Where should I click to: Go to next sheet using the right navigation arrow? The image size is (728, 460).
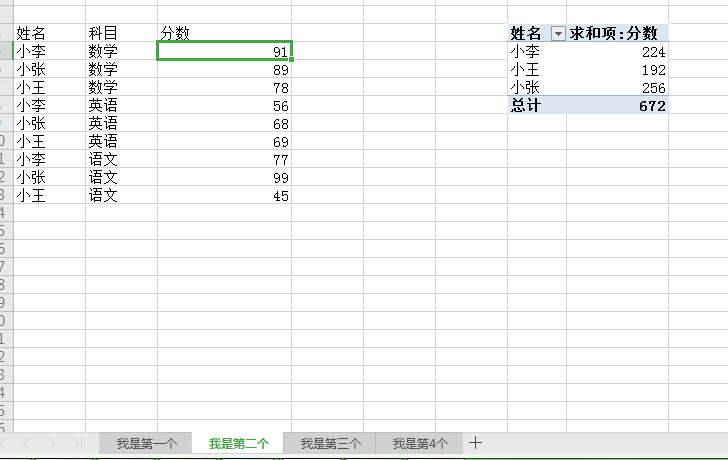click(x=52, y=443)
